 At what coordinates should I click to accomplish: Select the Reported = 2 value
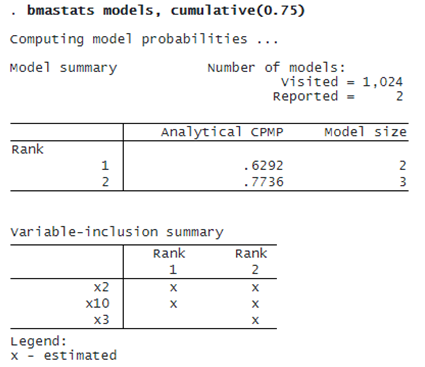[x=338, y=97]
